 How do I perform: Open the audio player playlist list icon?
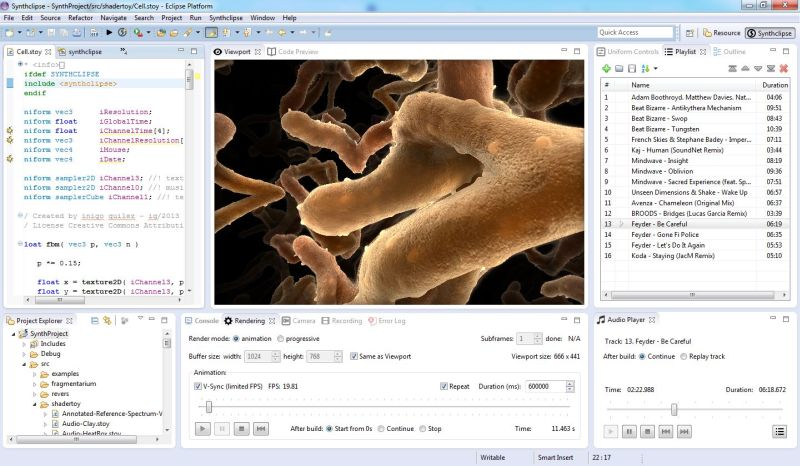779,431
